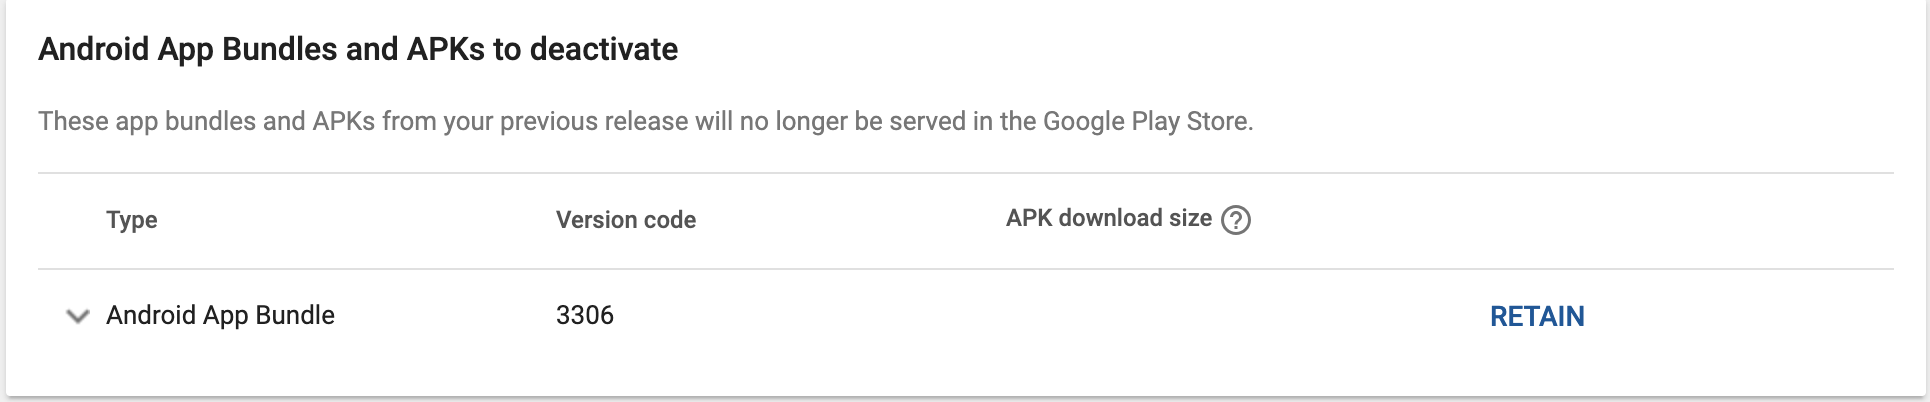Click the Type column header

(132, 220)
